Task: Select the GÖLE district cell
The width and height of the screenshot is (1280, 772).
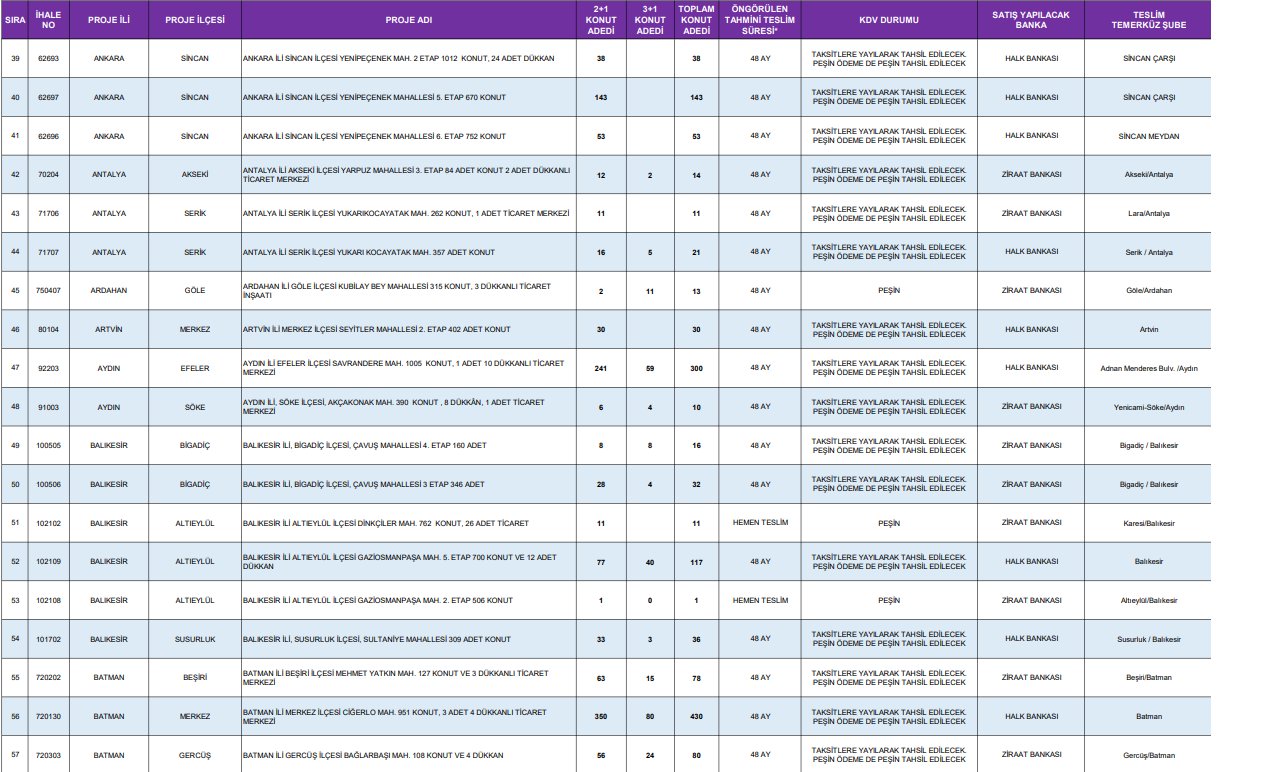Action: point(195,290)
